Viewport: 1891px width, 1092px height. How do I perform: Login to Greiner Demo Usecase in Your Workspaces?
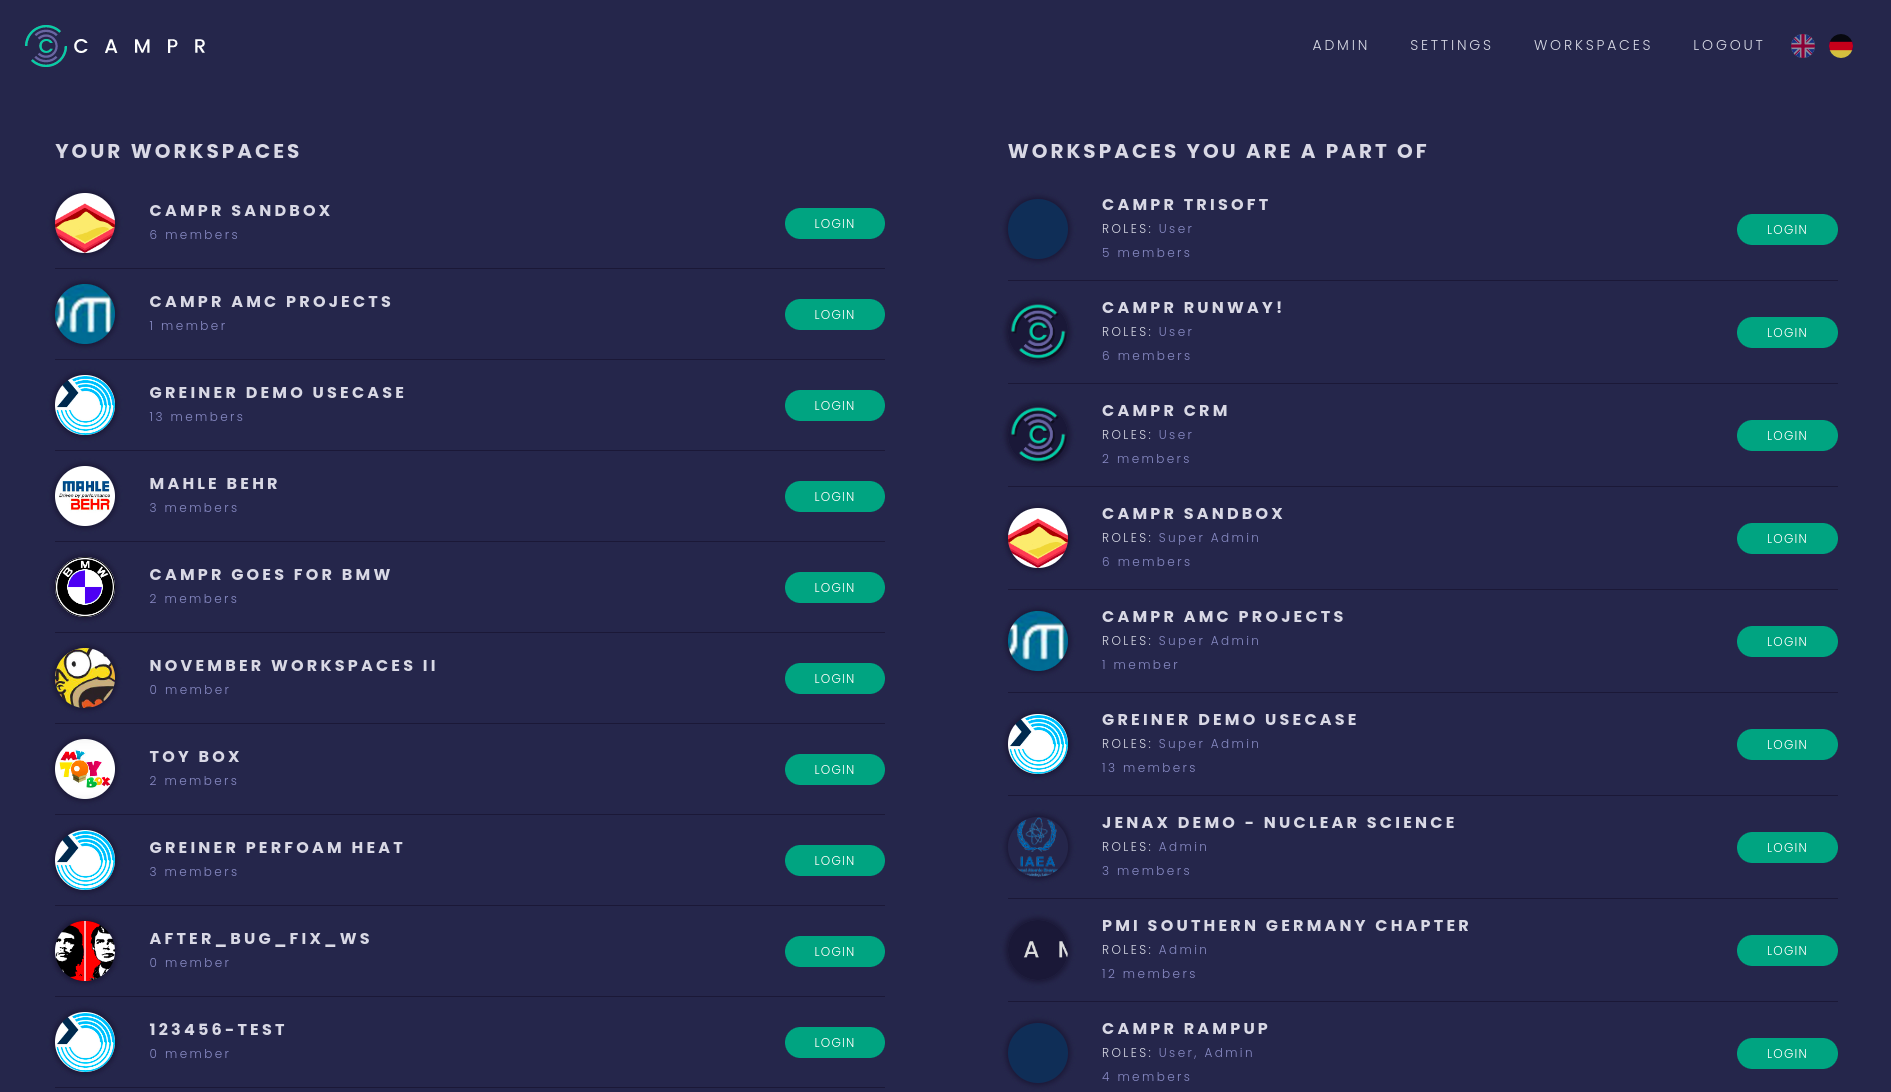(835, 406)
